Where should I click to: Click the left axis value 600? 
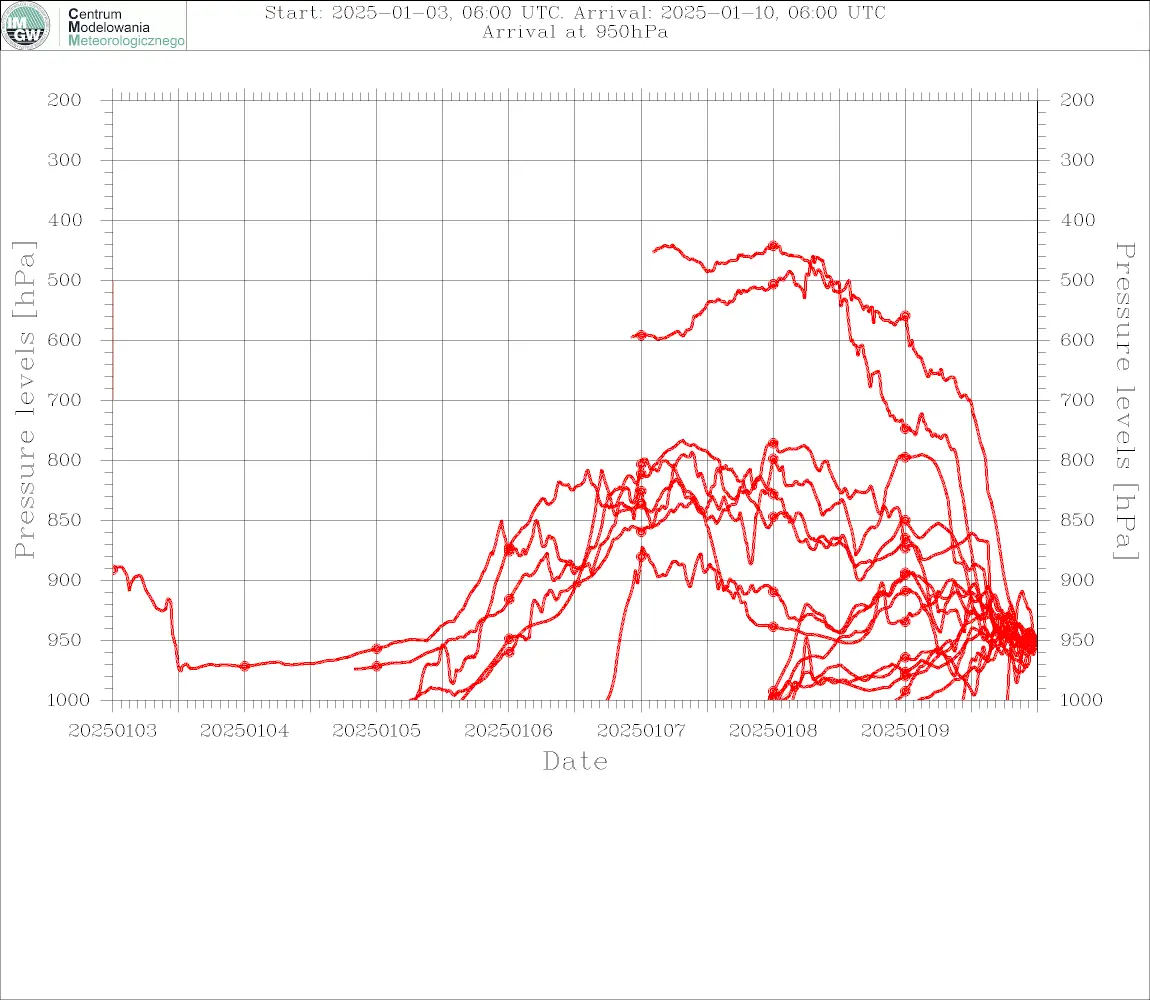65,340
